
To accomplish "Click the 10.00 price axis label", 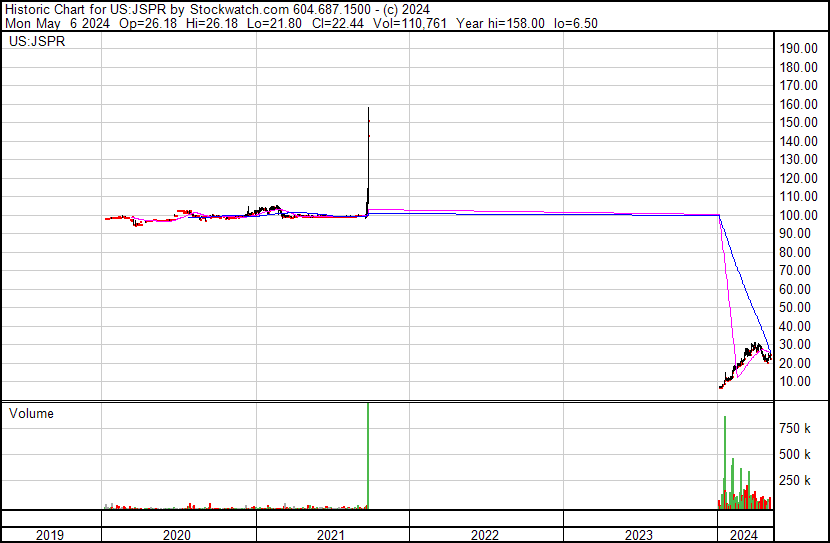I will [x=802, y=381].
